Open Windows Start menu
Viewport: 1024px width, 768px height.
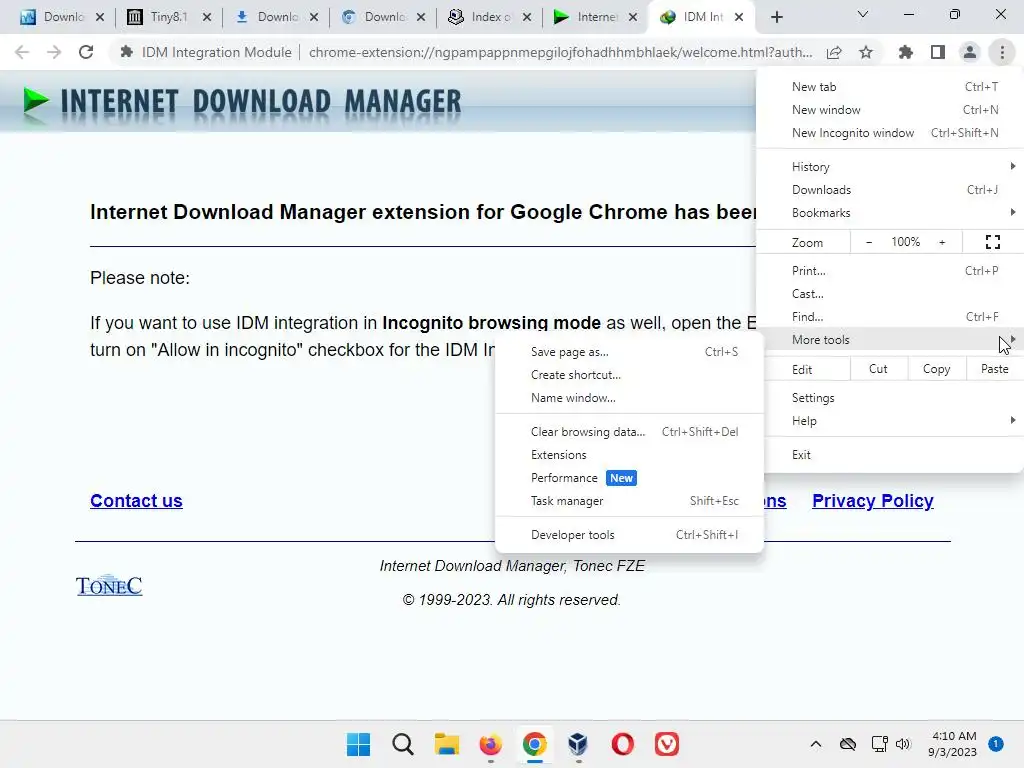click(x=359, y=744)
